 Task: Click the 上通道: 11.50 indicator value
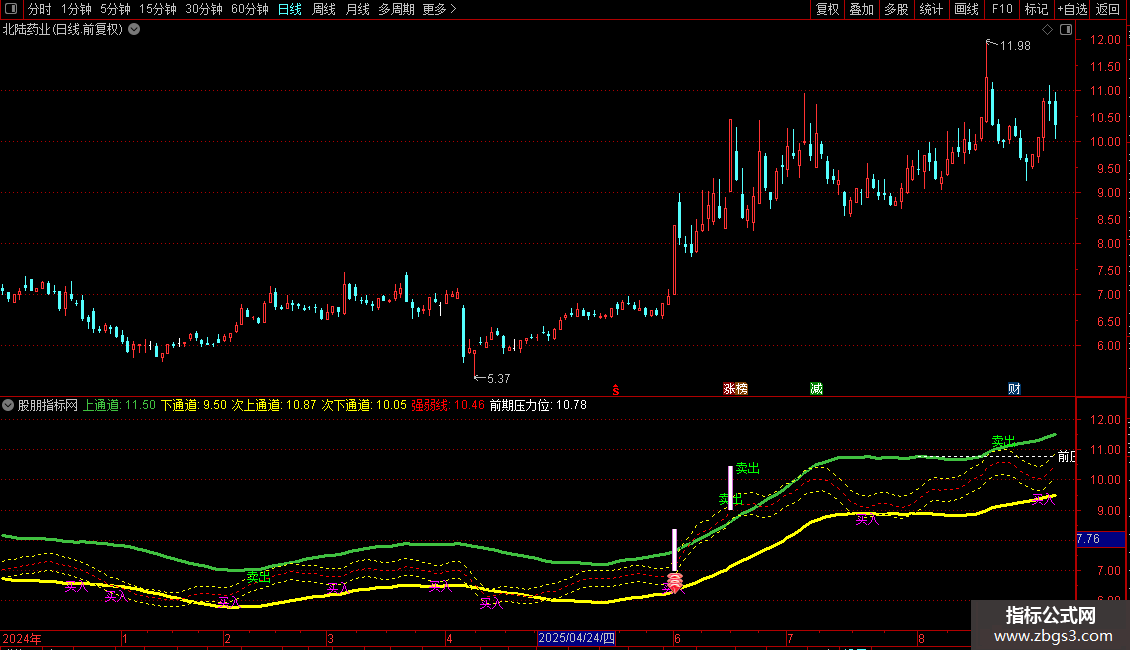click(119, 405)
